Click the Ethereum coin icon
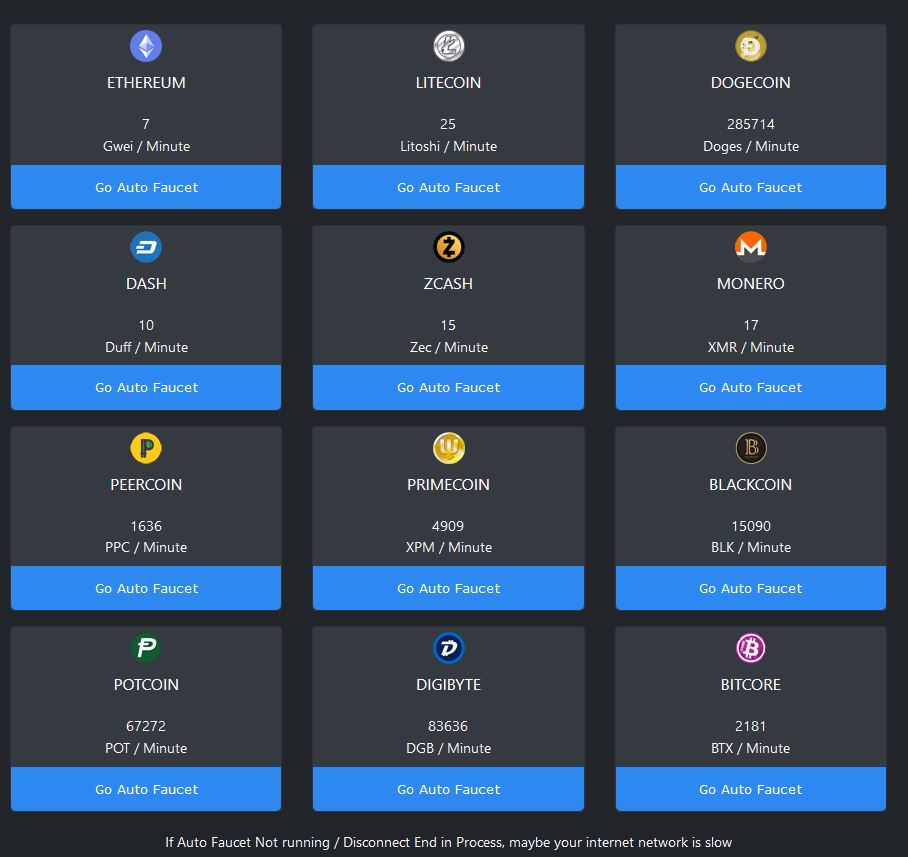The height and width of the screenshot is (857, 908). 146,46
